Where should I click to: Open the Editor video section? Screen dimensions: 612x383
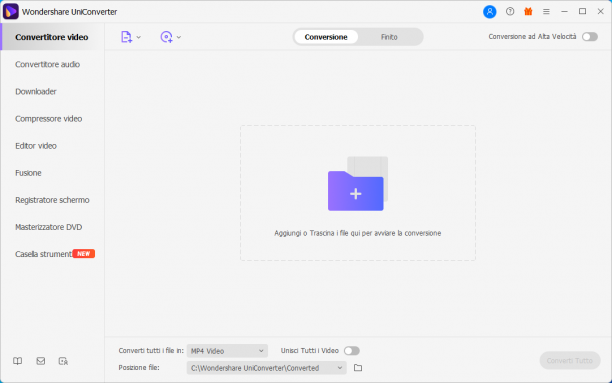pos(52,146)
